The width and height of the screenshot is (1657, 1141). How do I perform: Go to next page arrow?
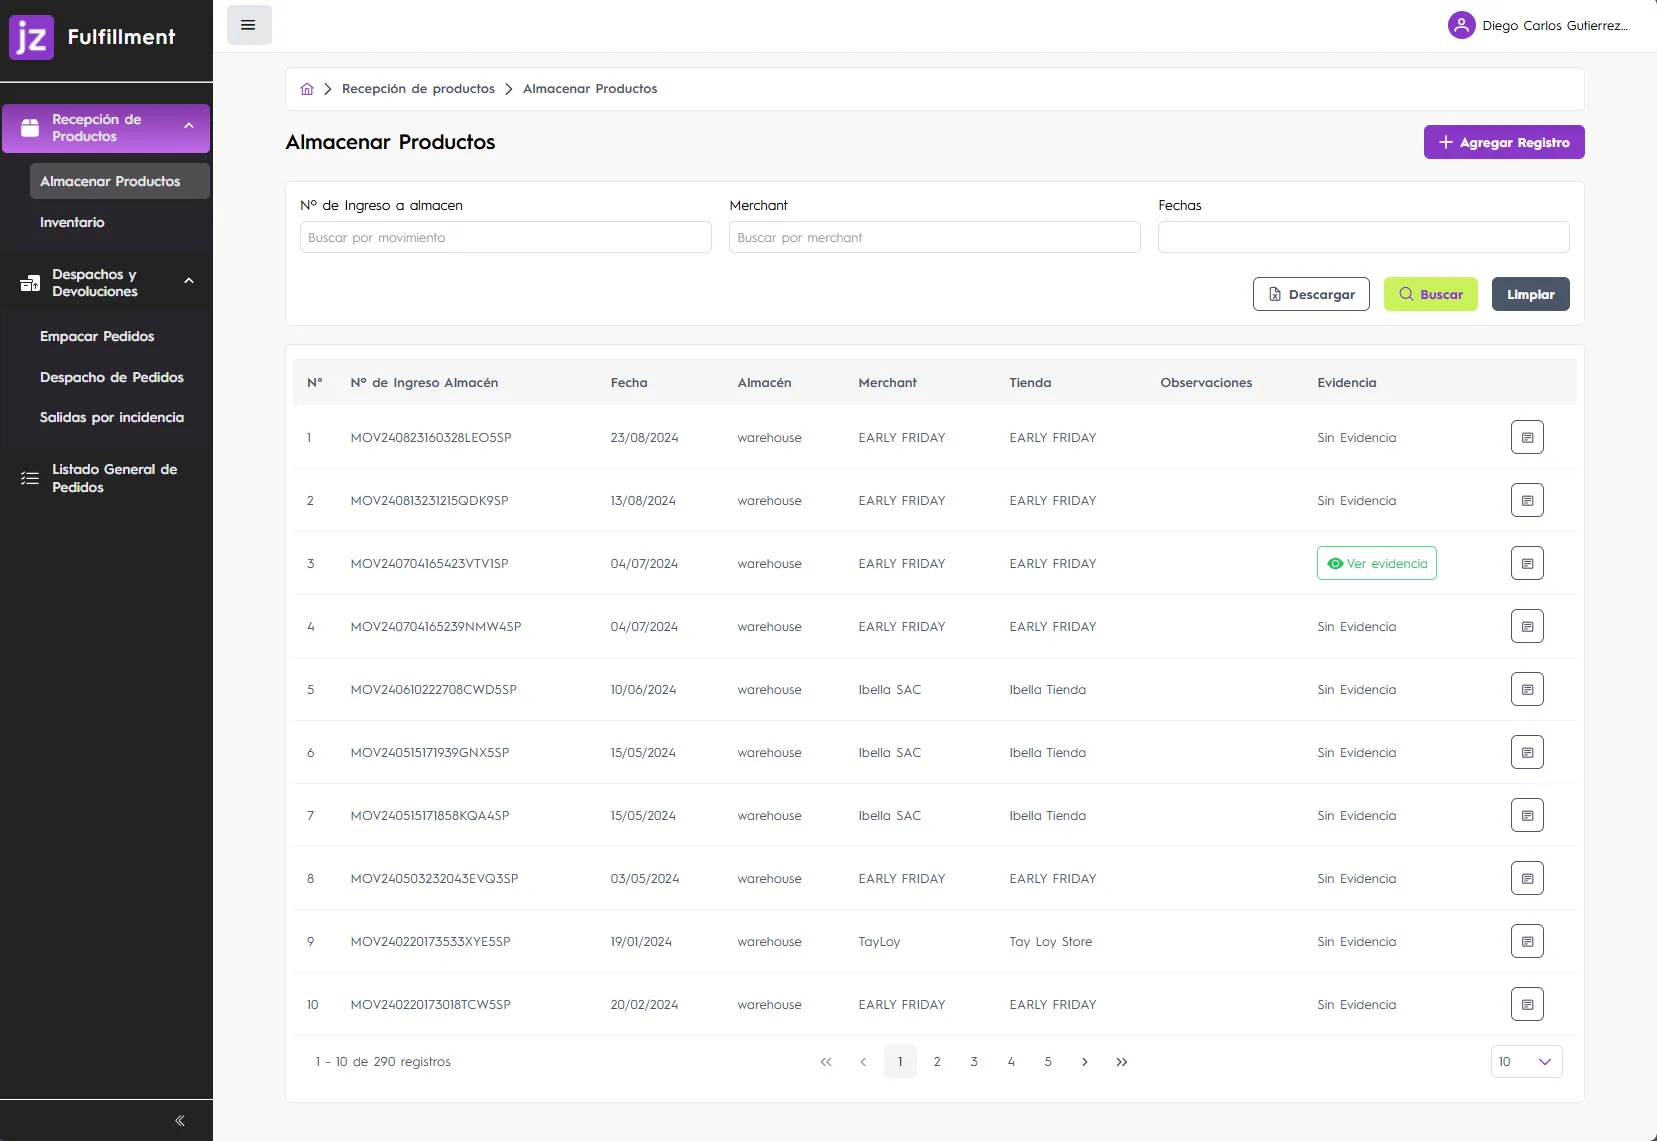(1085, 1062)
